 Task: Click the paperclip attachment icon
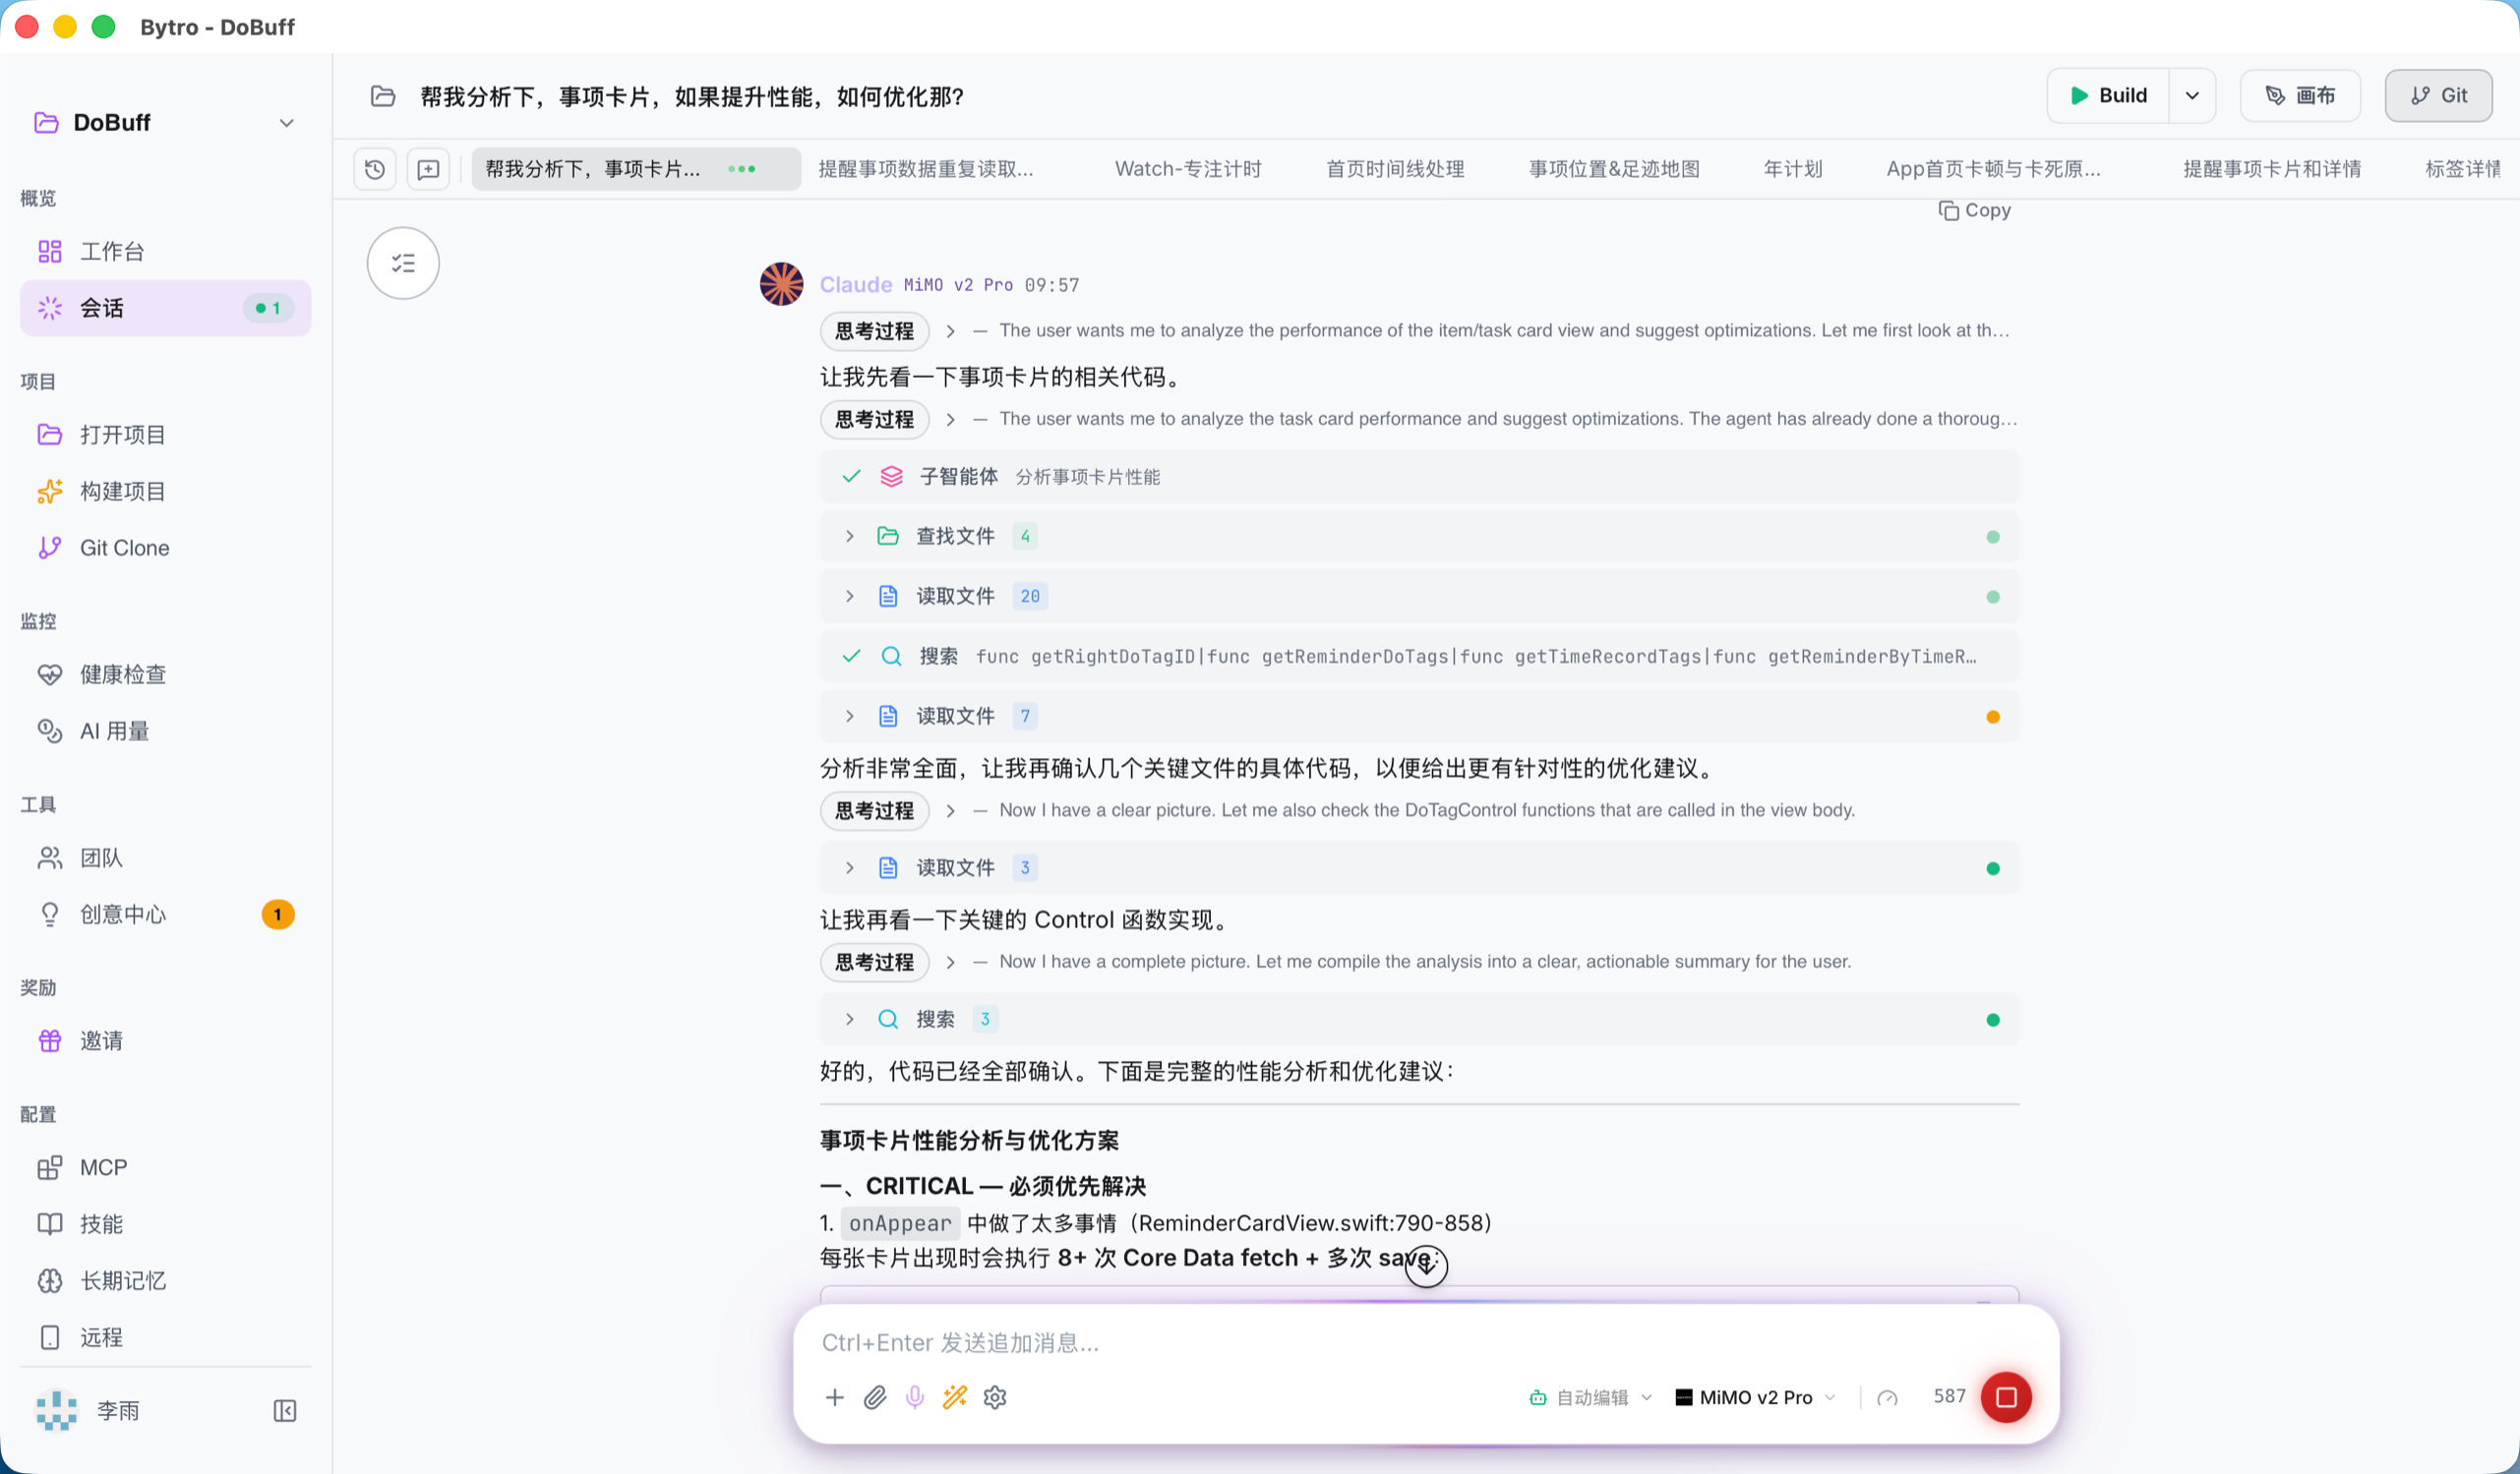[875, 1397]
